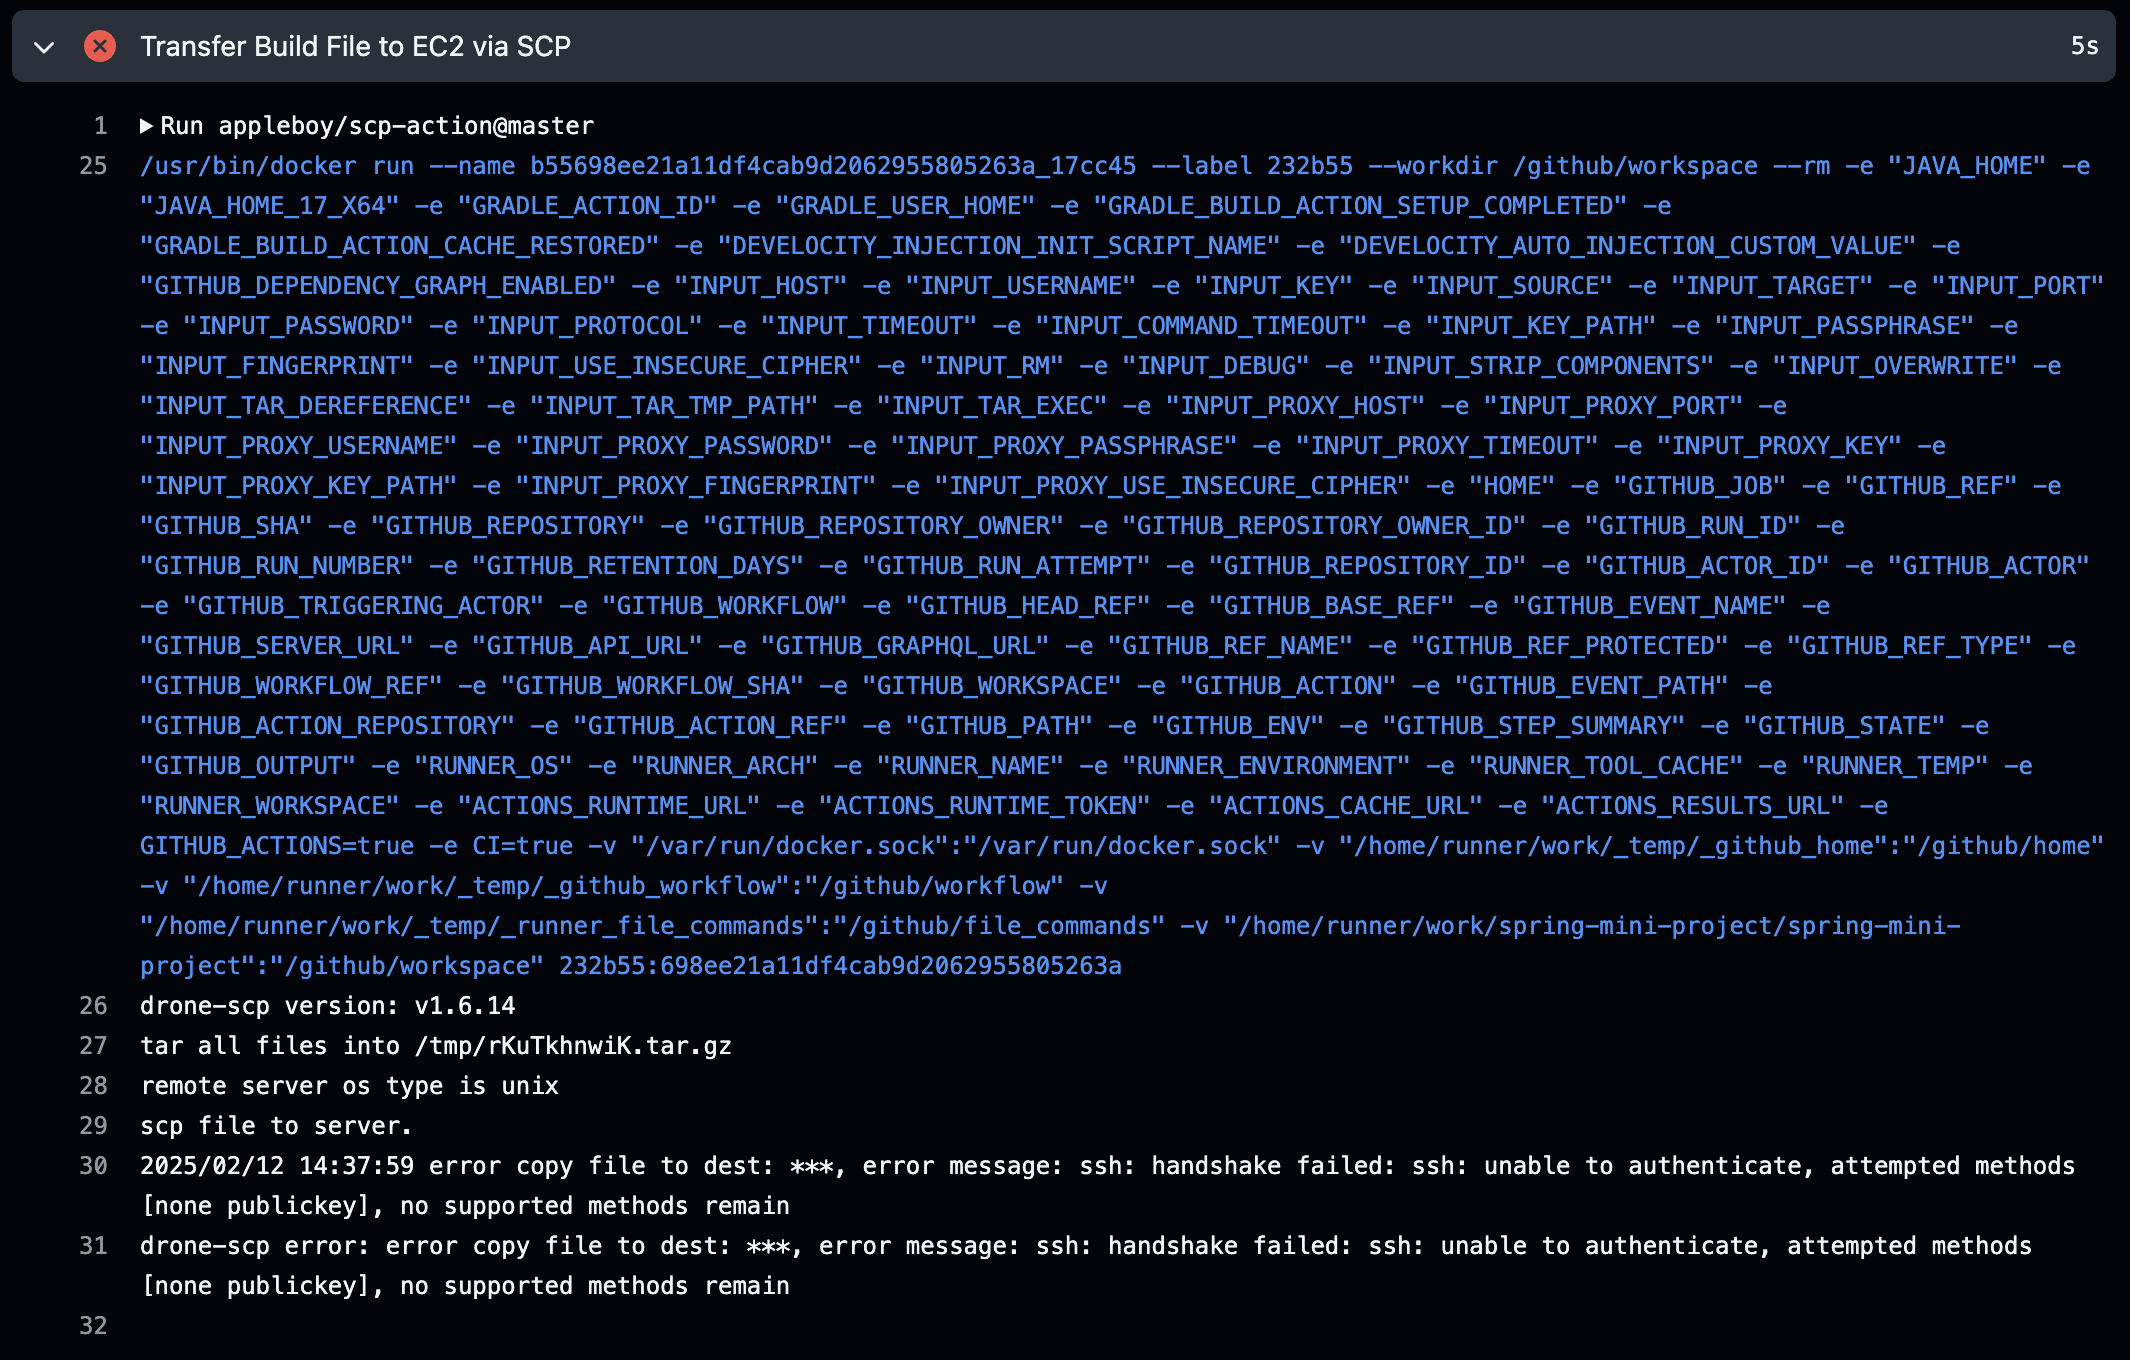The image size is (2130, 1360).
Task: Click the red failure status icon
Action: pos(99,46)
